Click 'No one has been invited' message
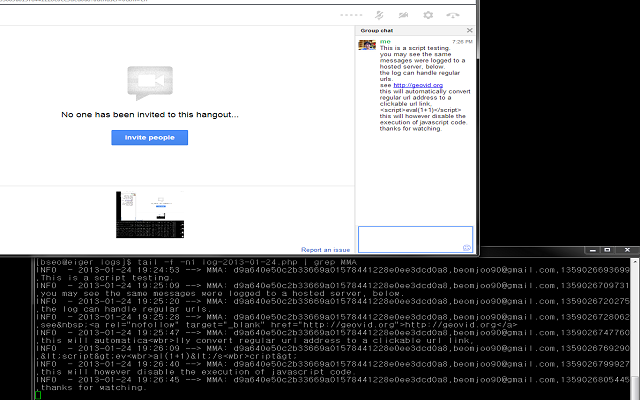Screen dimensions: 640x400 [150, 115]
